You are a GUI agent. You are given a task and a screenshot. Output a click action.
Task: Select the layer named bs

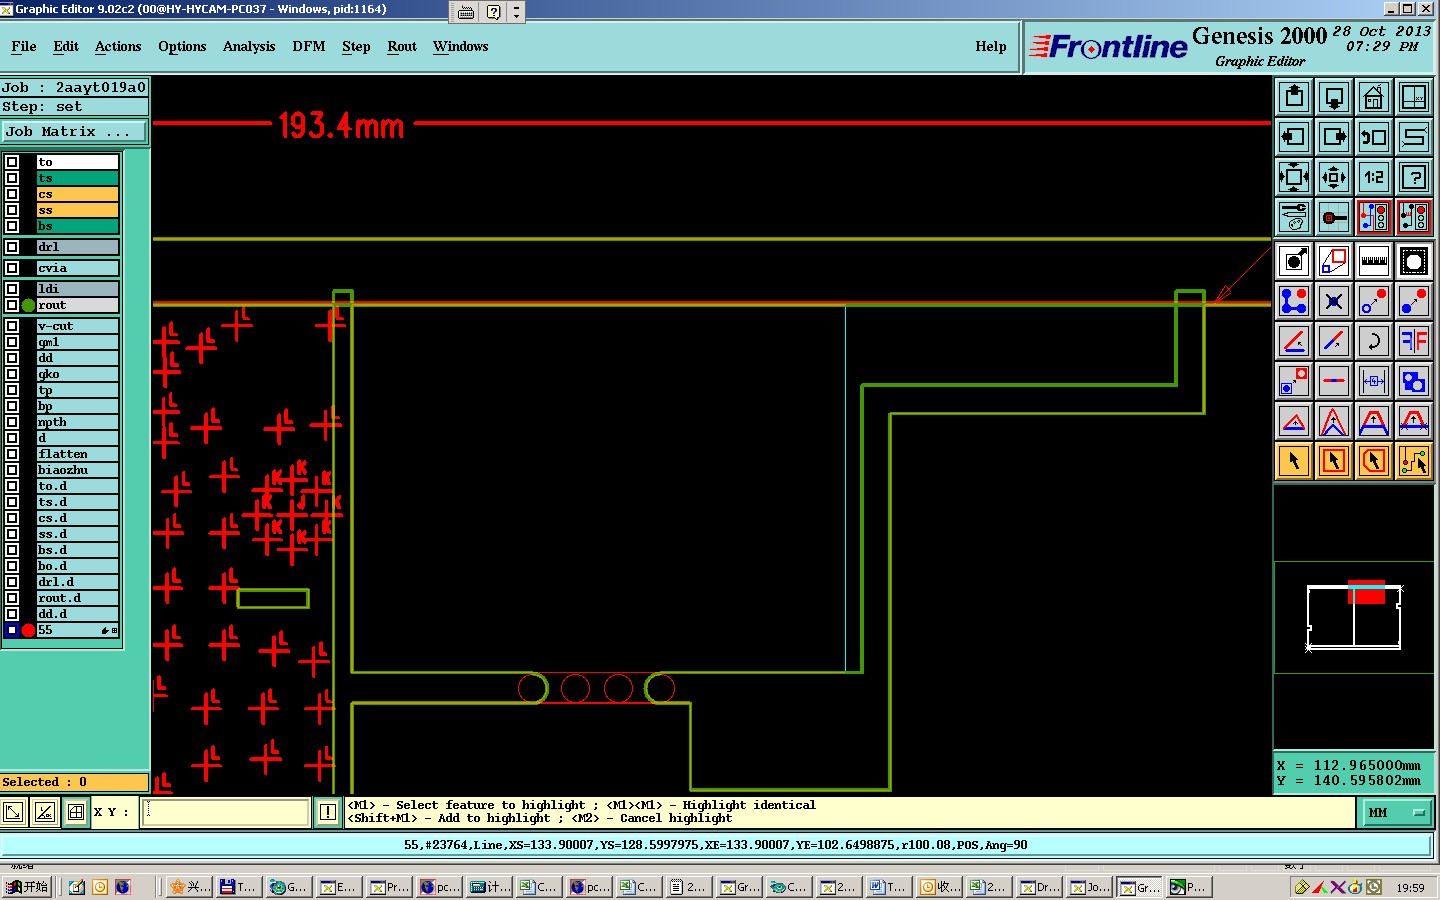tap(78, 226)
